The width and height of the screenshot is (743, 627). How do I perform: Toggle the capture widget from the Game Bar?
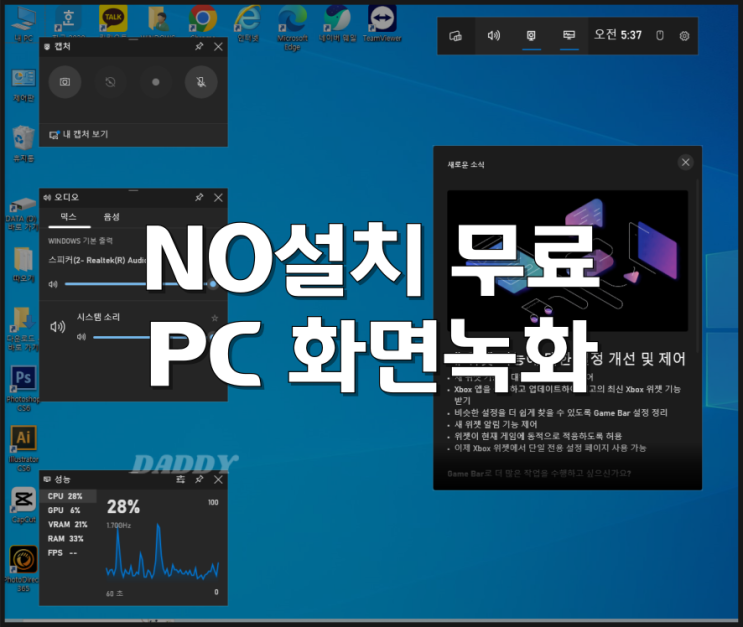[531, 36]
